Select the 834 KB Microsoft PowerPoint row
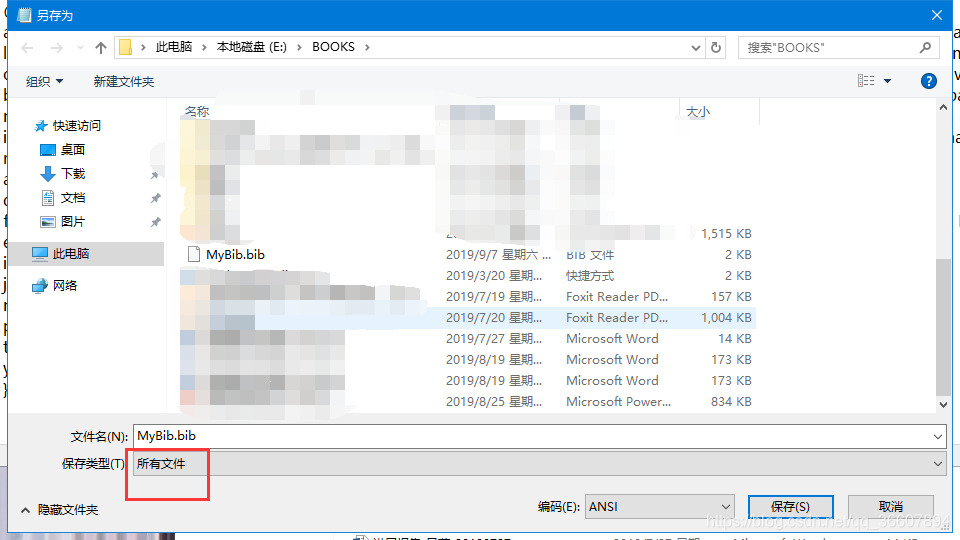Image resolution: width=960 pixels, height=540 pixels. click(470, 402)
